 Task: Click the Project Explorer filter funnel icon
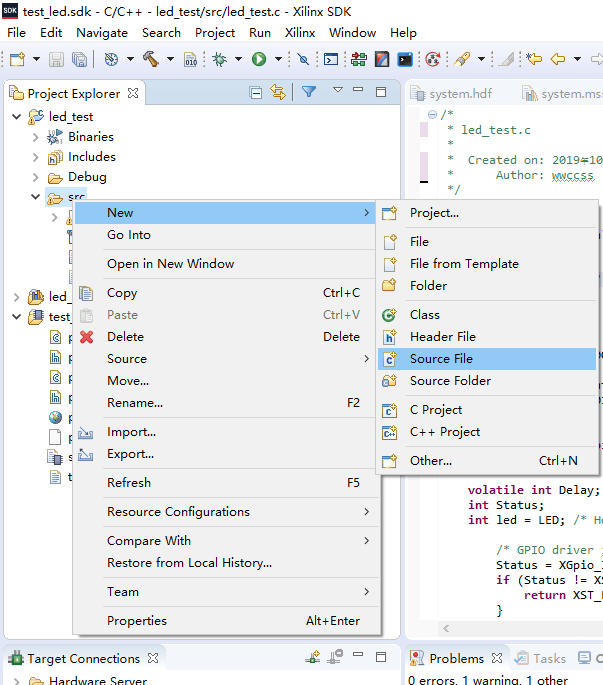click(x=309, y=92)
